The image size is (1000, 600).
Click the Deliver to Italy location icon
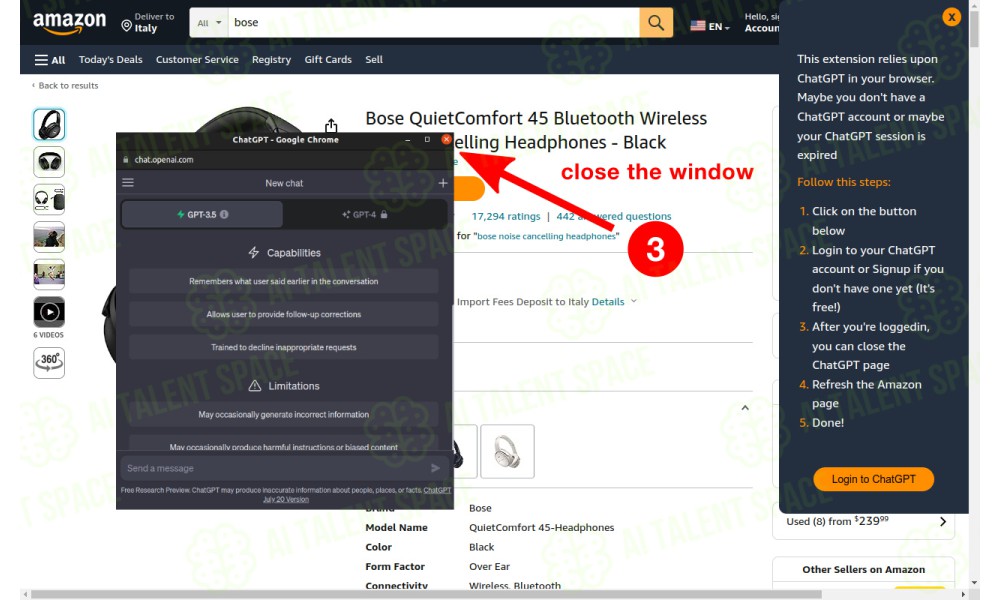(x=126, y=26)
